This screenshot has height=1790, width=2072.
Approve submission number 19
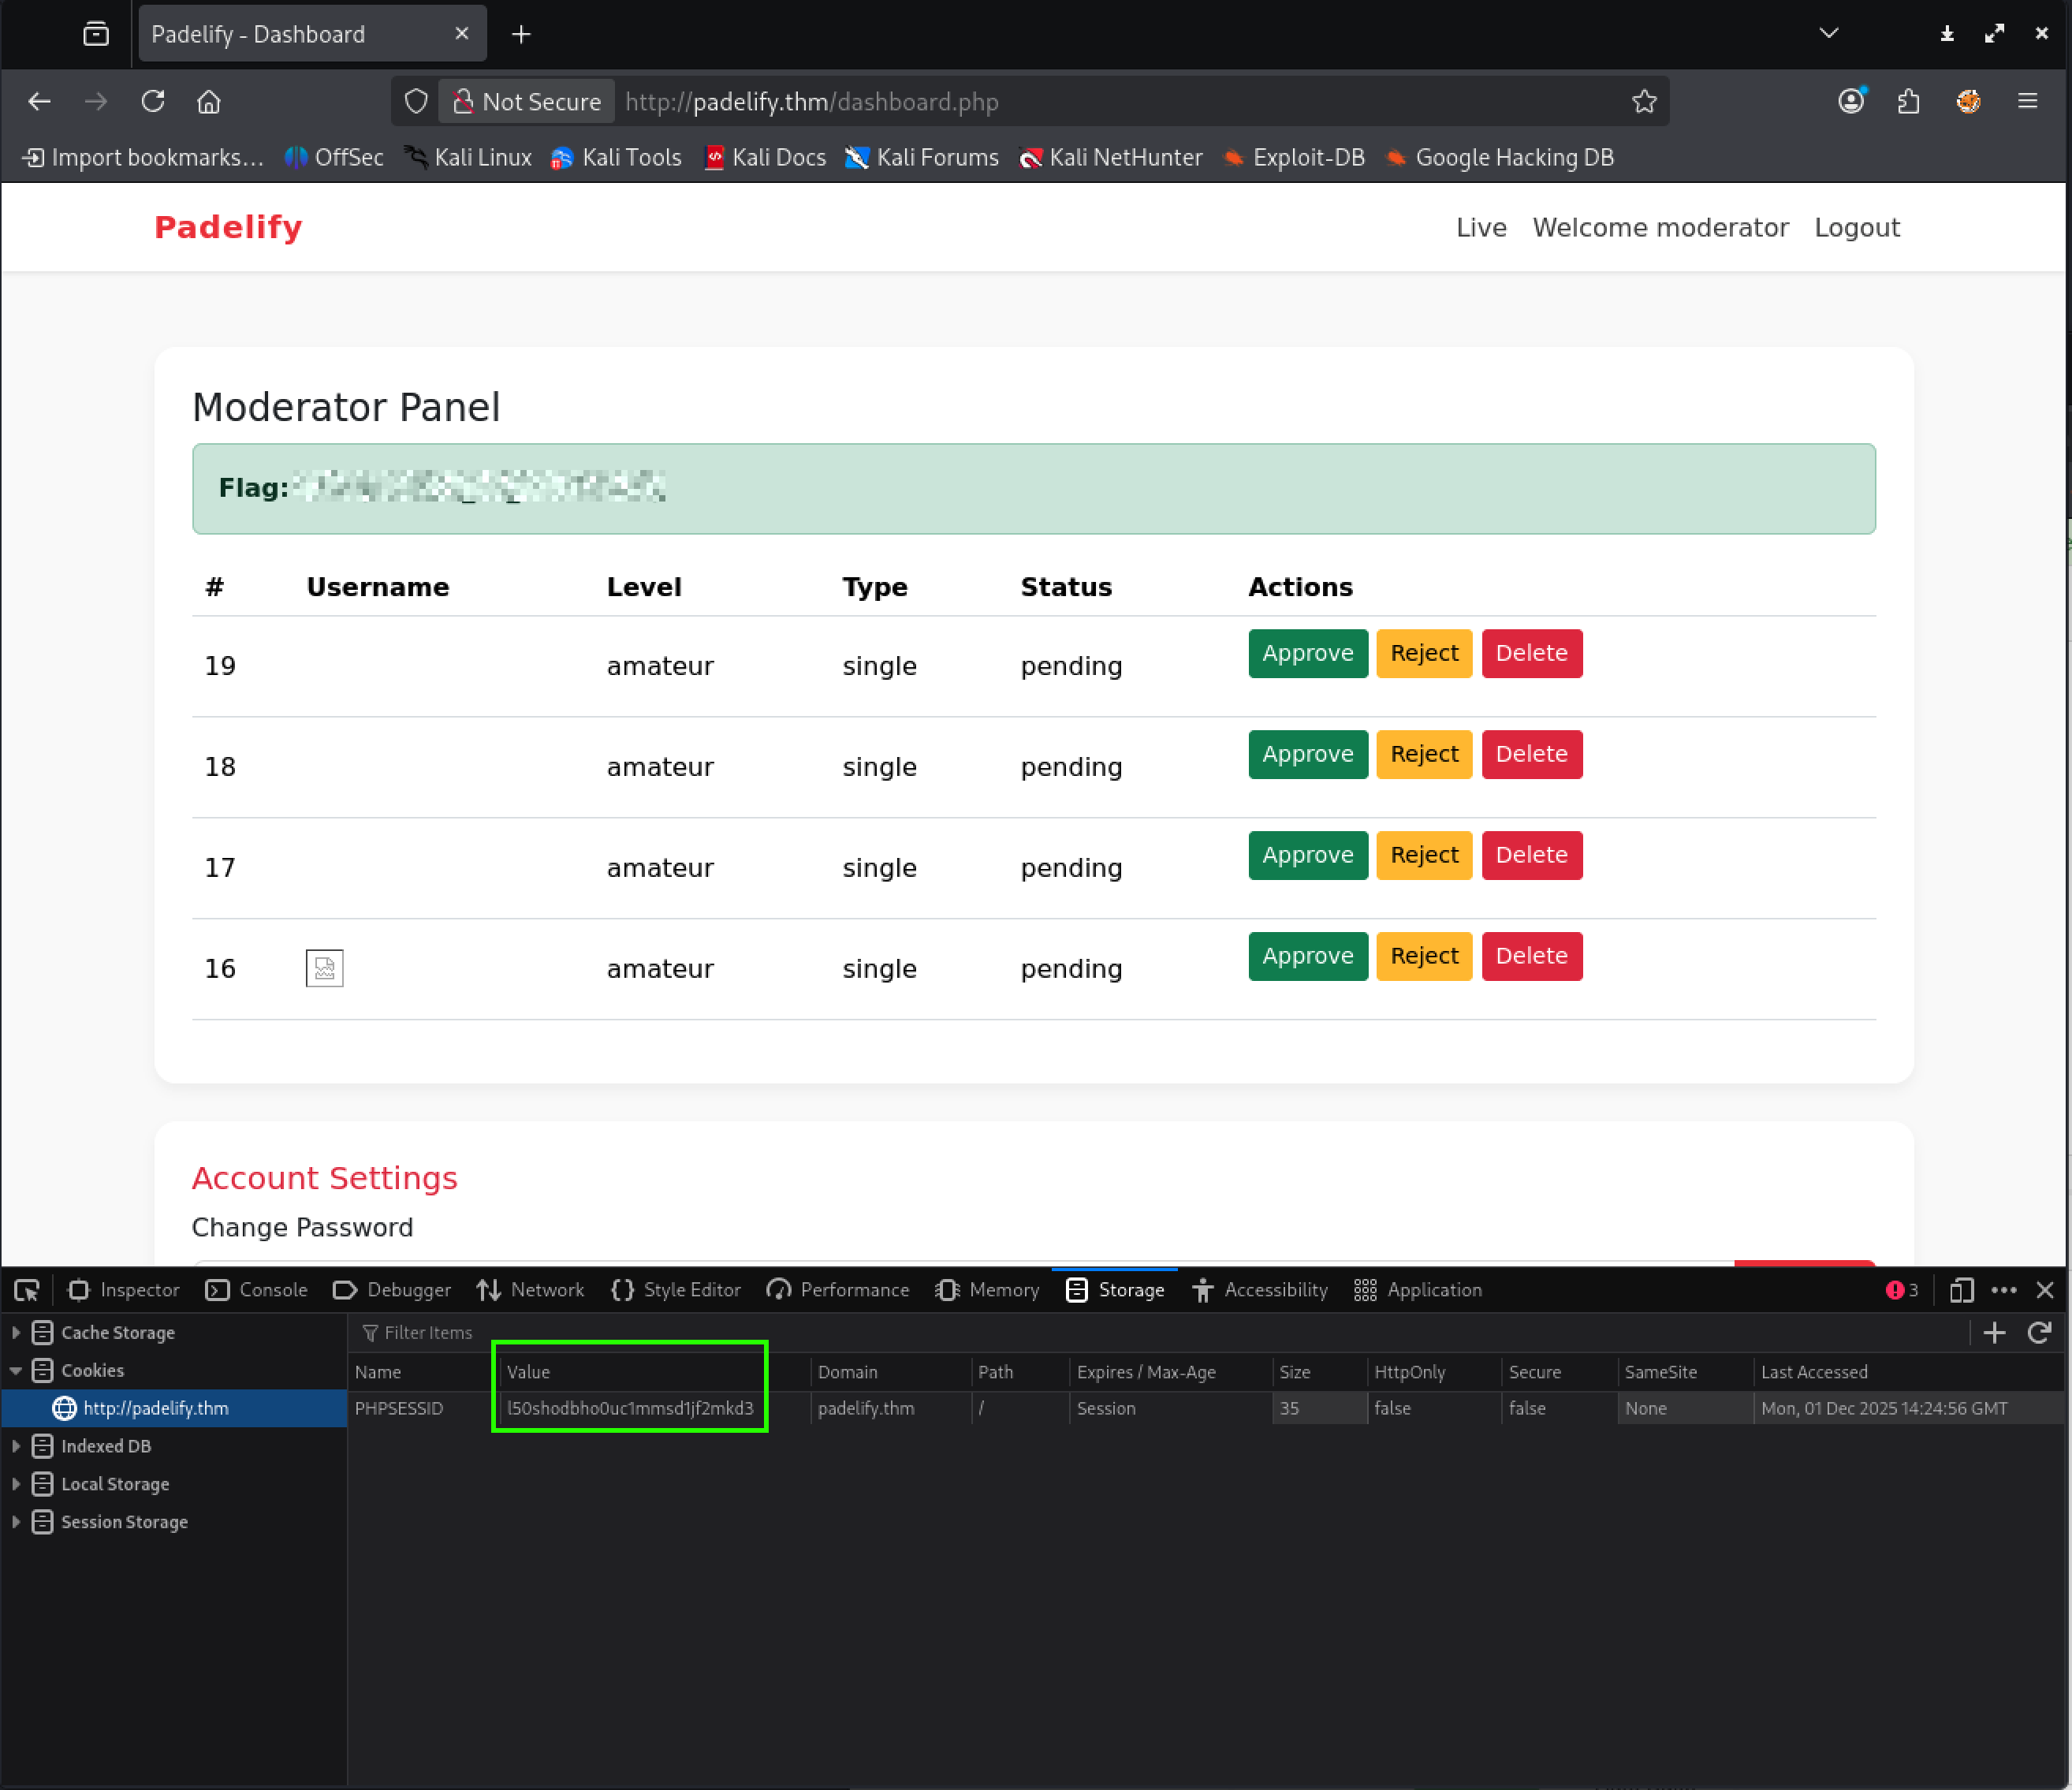pyautogui.click(x=1307, y=653)
